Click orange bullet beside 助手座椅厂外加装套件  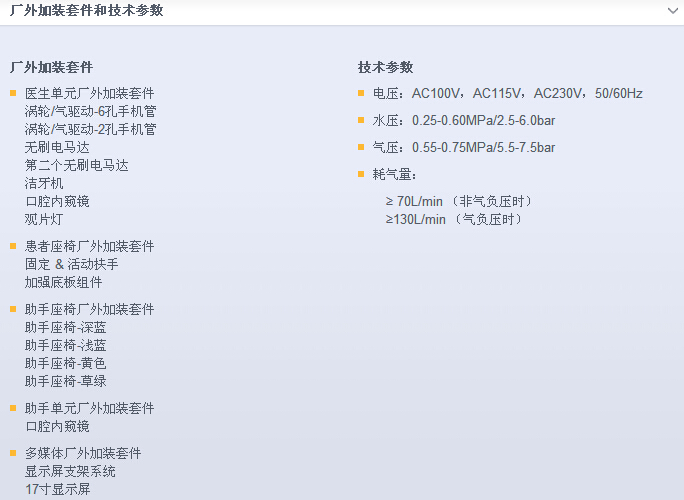(x=13, y=309)
